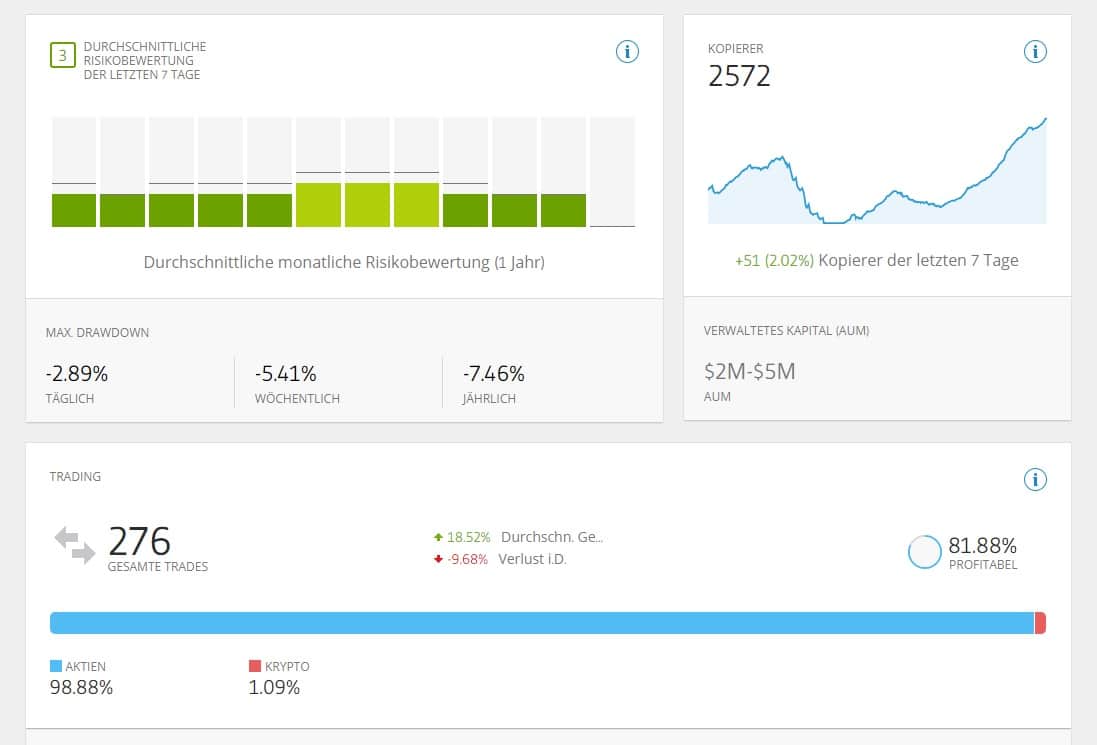Screen dimensions: 1097x745
Task: Click the "Verlust i.D." label
Action: pos(532,559)
